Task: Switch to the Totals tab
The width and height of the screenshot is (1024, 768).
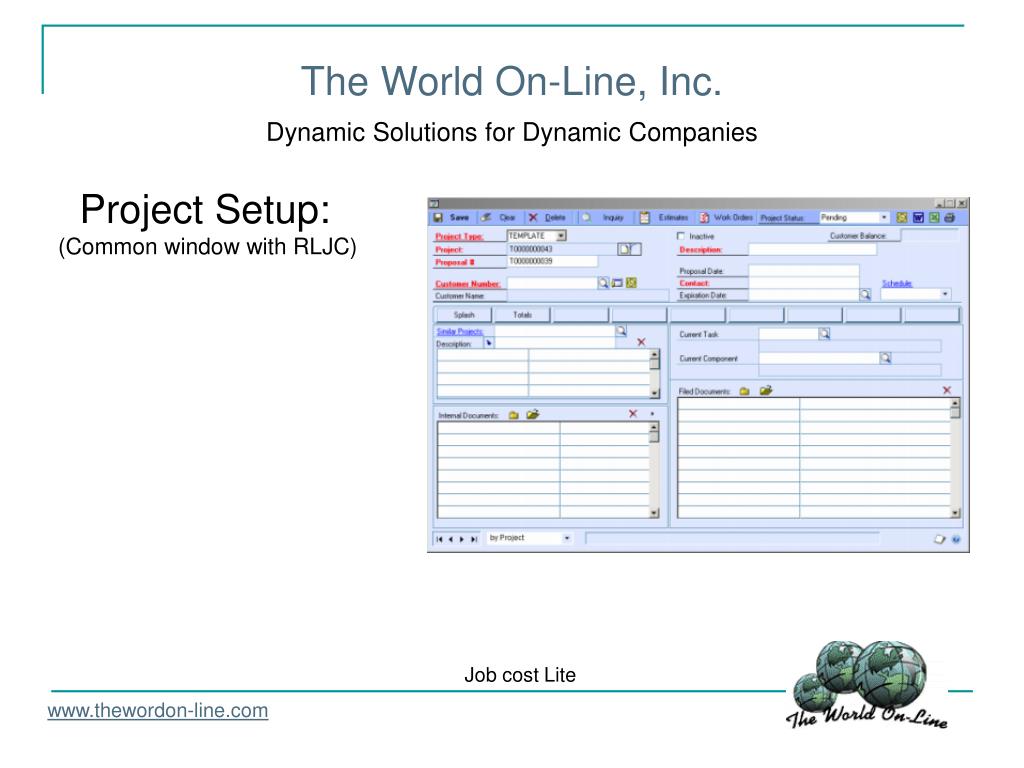Action: (522, 315)
